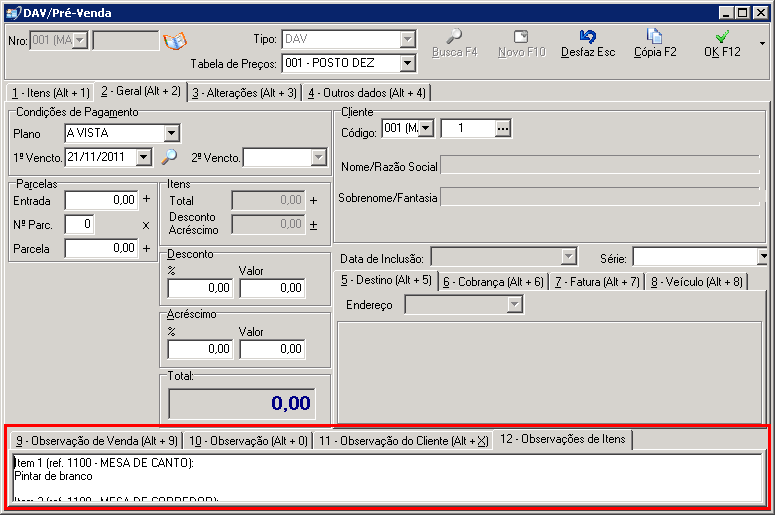Viewport: 775px width, 515px height.
Task: Open the Tabela de Preços dropdown
Action: (x=407, y=63)
